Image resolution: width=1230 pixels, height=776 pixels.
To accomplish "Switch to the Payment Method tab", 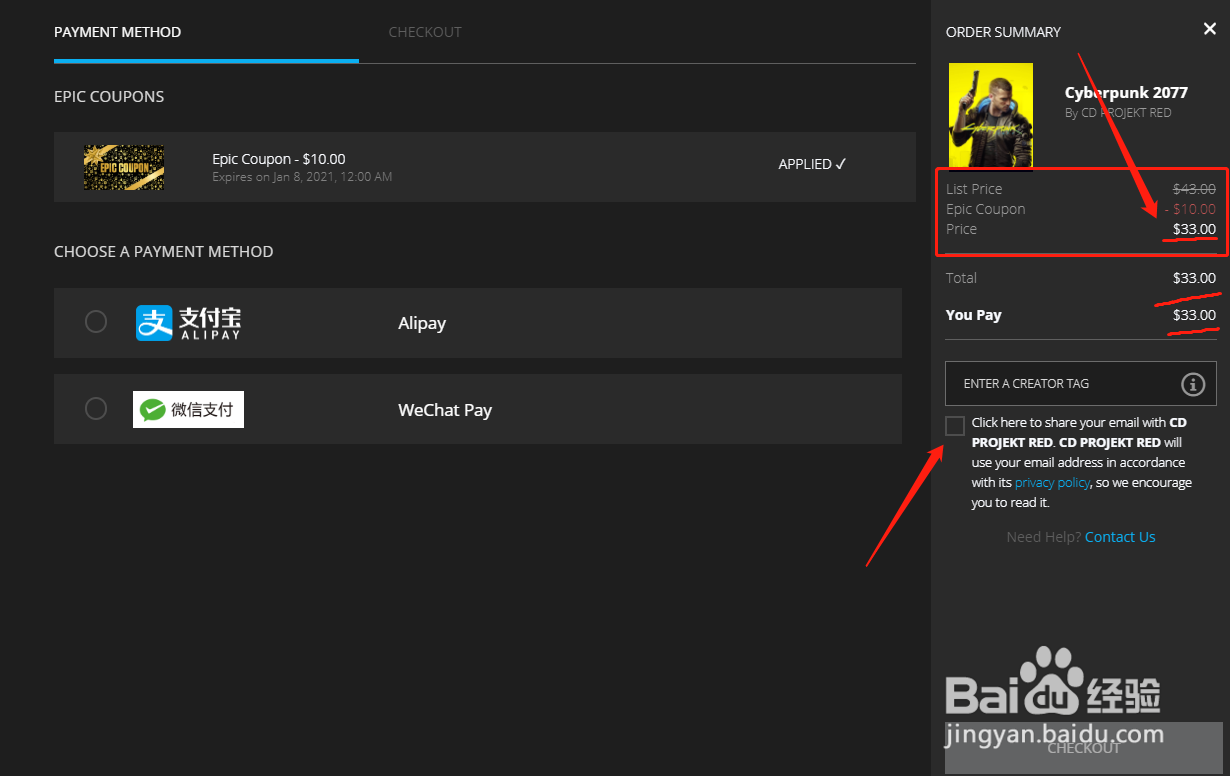I will click(117, 32).
